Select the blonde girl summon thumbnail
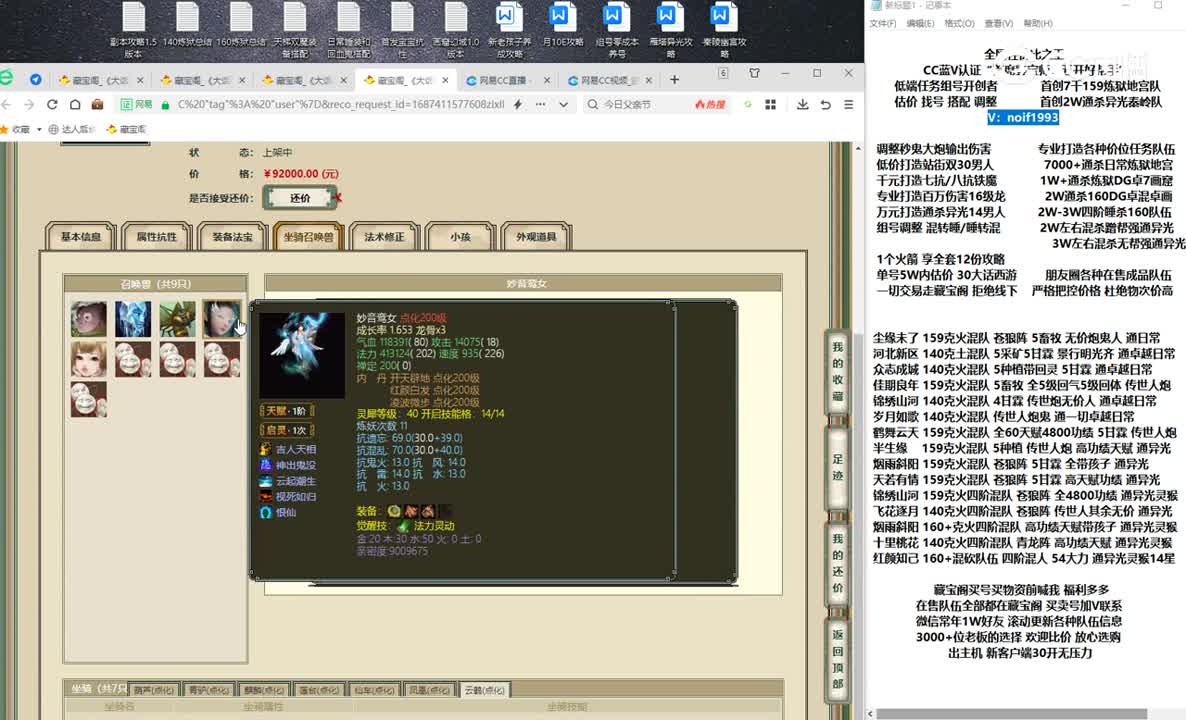This screenshot has height=720, width=1186. (89, 359)
